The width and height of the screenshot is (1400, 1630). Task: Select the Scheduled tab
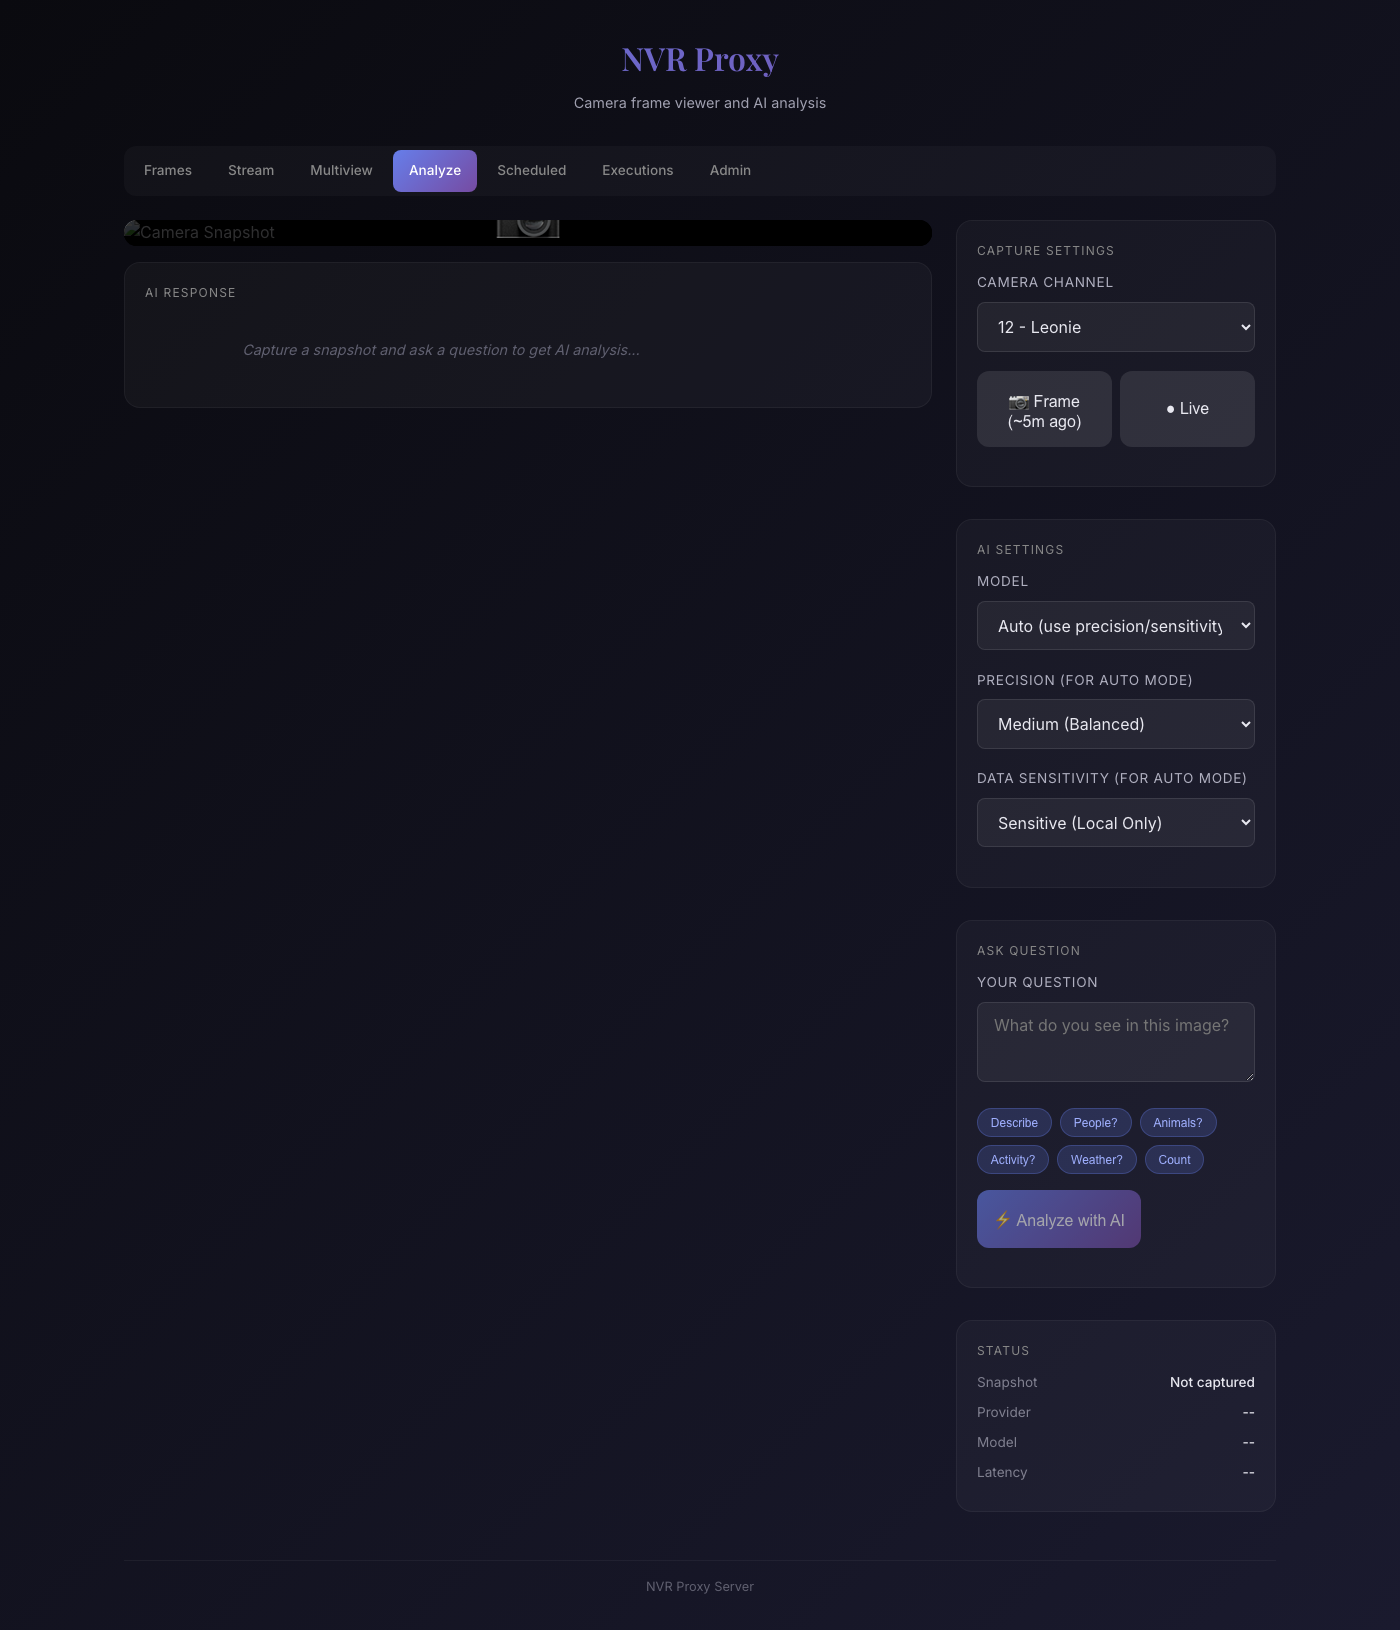point(531,170)
